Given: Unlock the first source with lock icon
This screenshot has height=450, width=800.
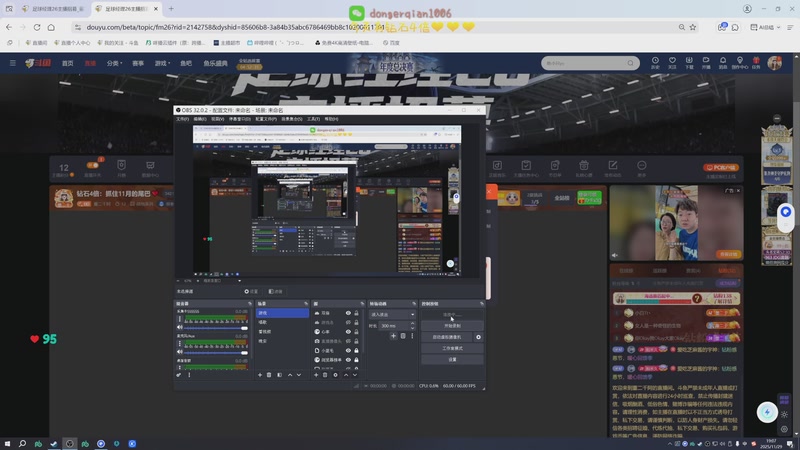Looking at the screenshot, I should (x=356, y=313).
